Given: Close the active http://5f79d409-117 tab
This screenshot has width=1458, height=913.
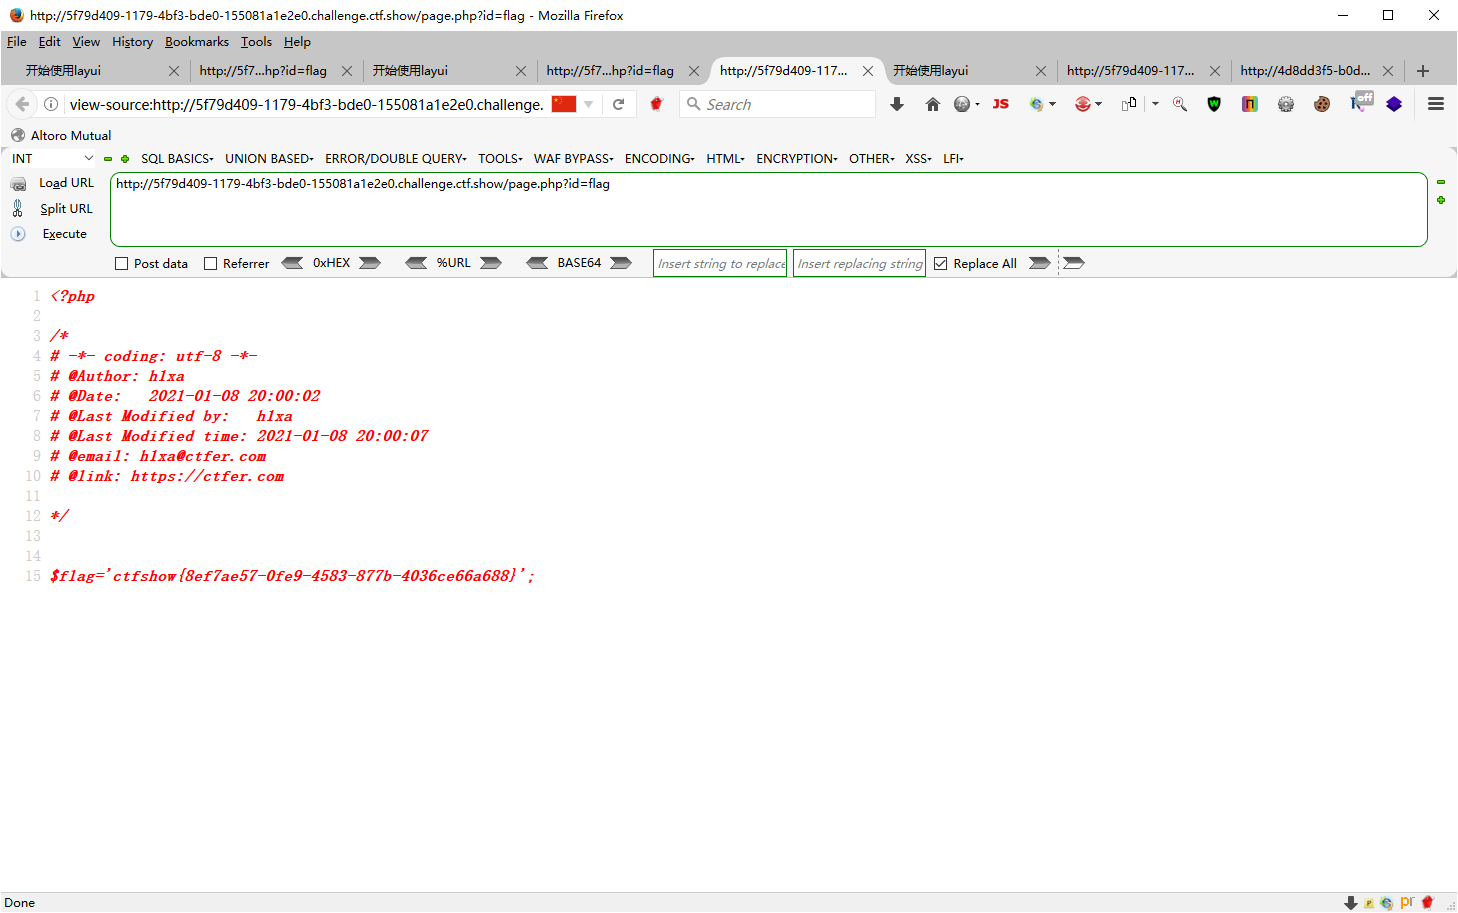Looking at the screenshot, I should pos(868,71).
